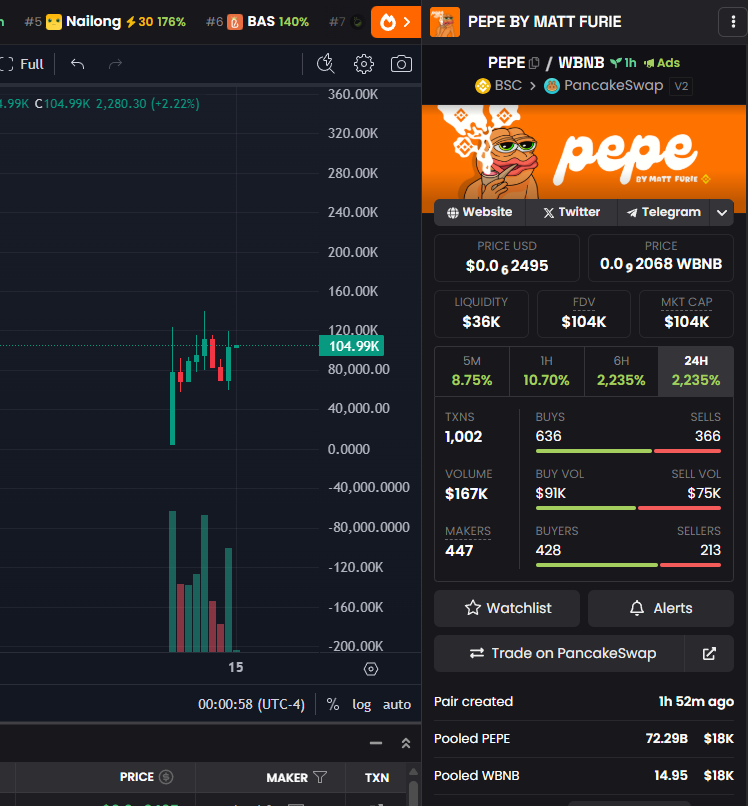748x806 pixels.
Task: Click the Pair created 1h 52m ago row
Action: (583, 702)
